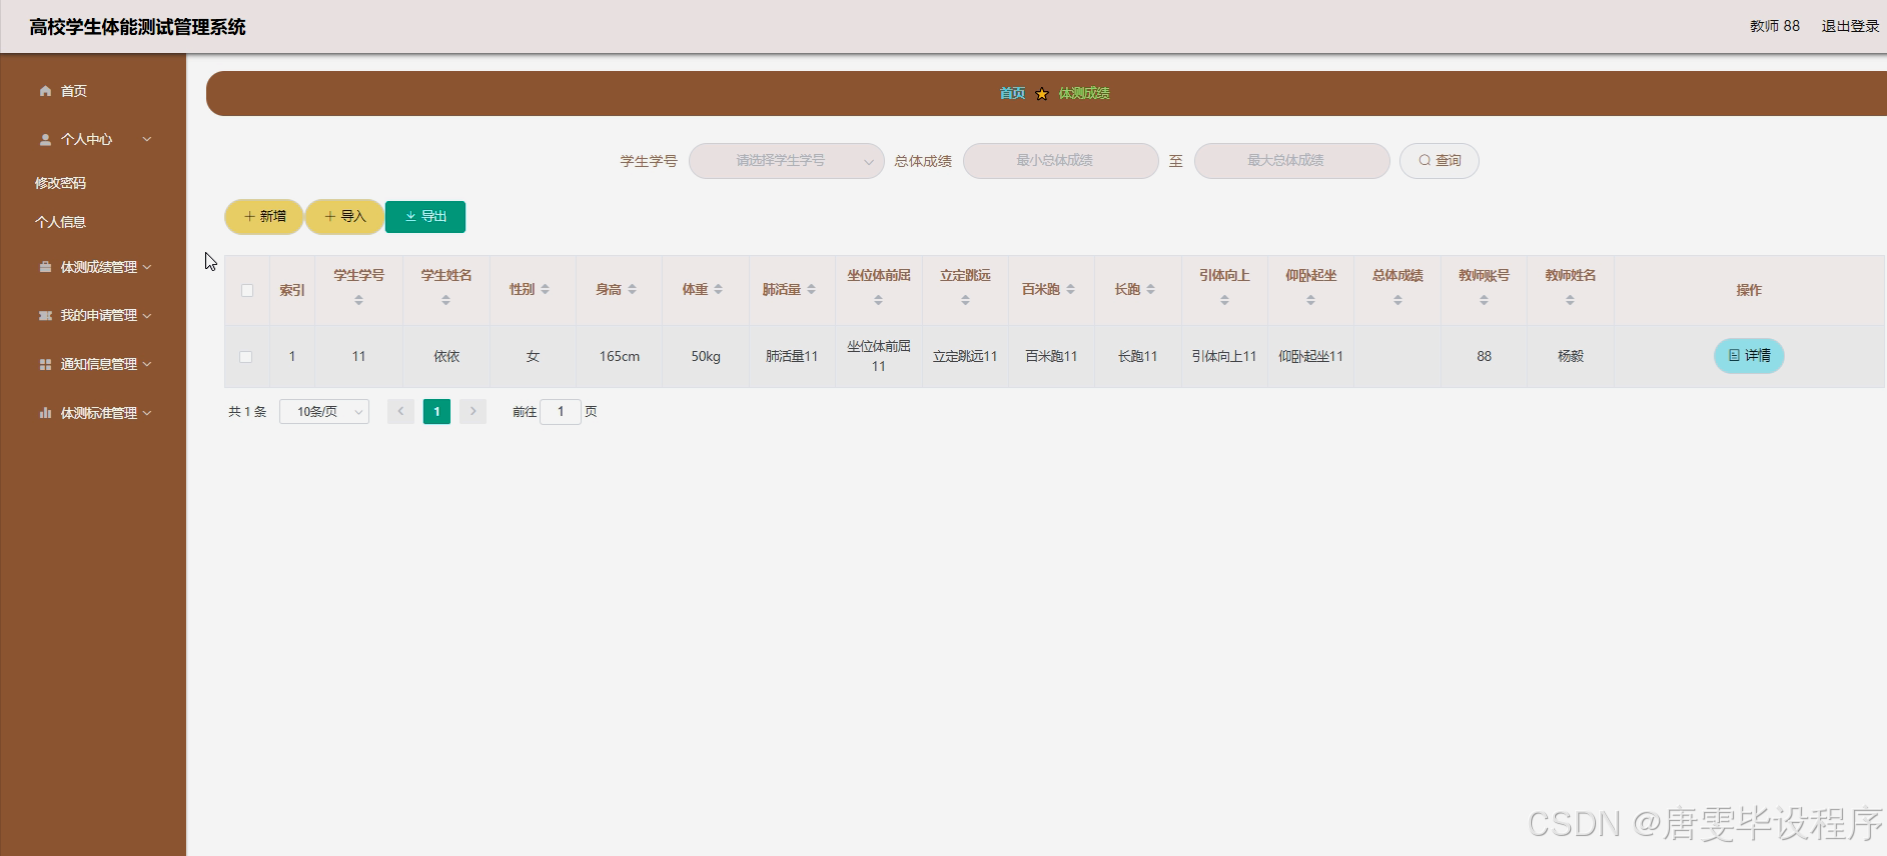Sort by 立定跳远 column arrows

coord(965,300)
